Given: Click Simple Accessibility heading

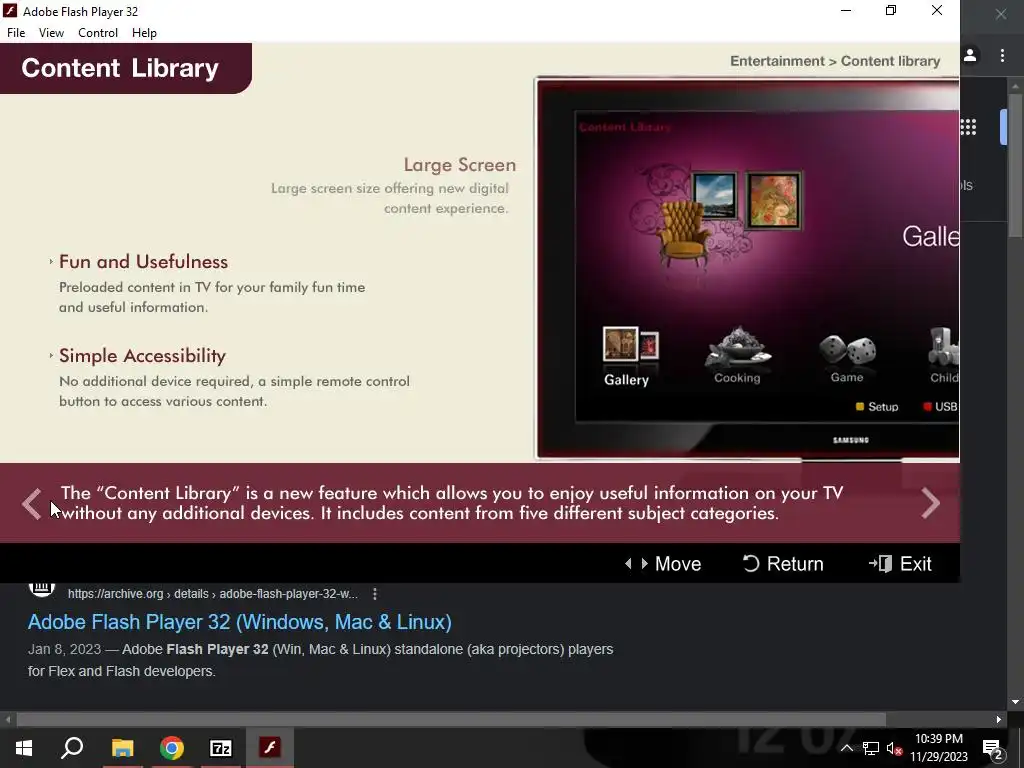Looking at the screenshot, I should coord(142,355).
